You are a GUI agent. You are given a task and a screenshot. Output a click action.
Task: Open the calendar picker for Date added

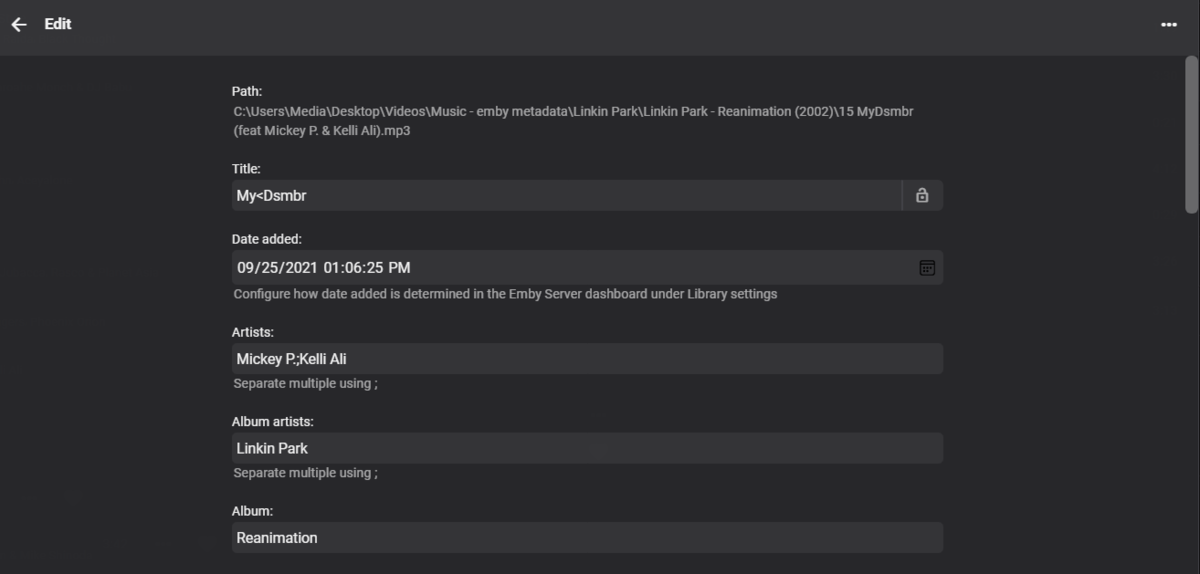pos(927,268)
